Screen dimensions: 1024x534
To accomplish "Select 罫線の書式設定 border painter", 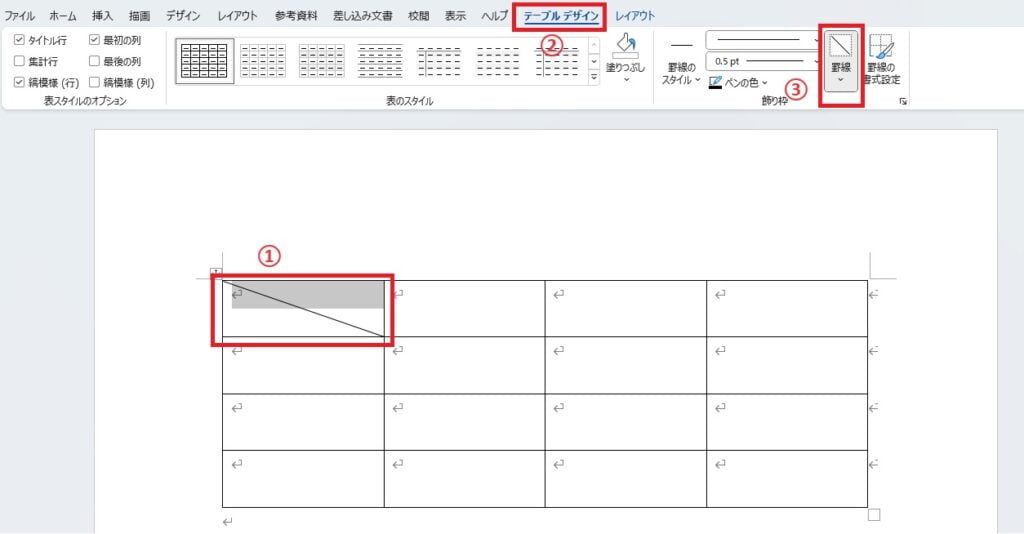I will [882, 59].
